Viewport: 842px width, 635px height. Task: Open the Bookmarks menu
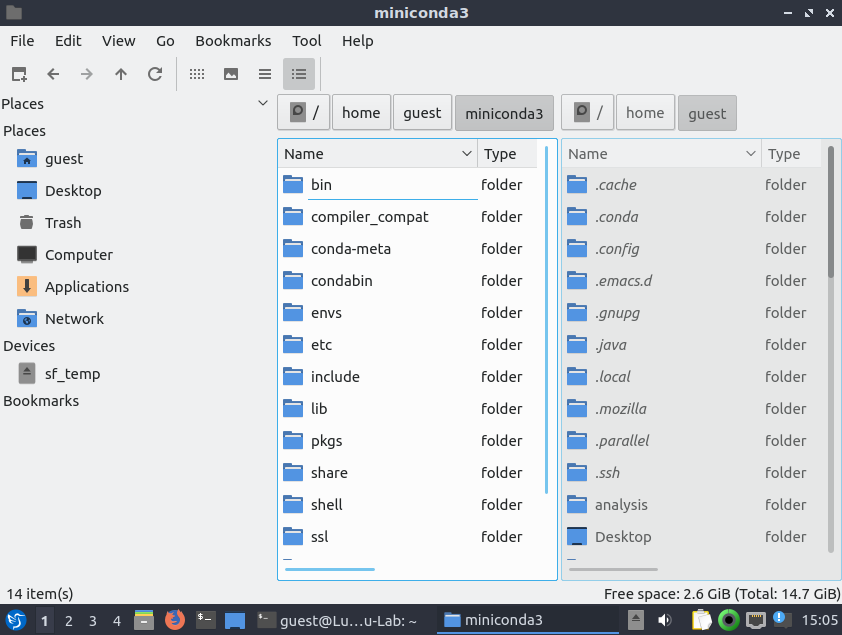click(233, 41)
